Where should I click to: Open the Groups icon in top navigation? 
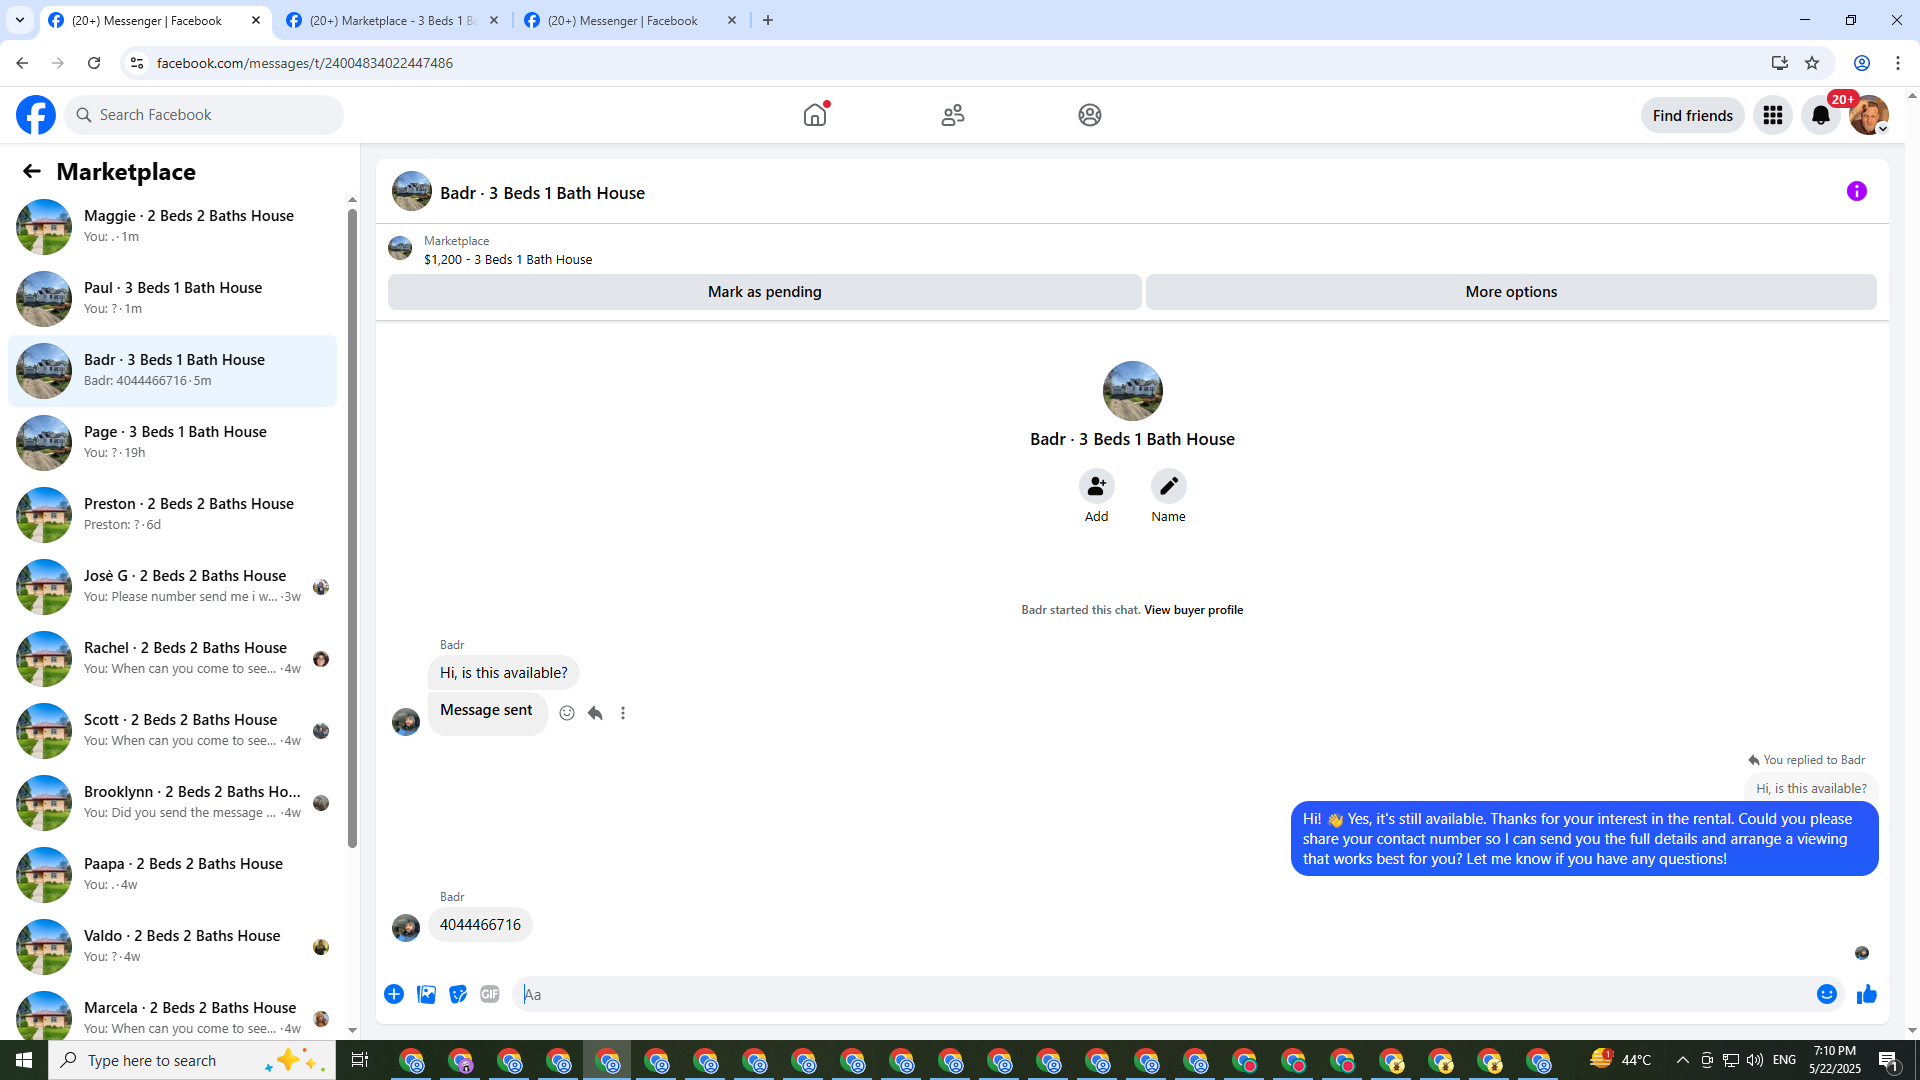coord(1090,115)
